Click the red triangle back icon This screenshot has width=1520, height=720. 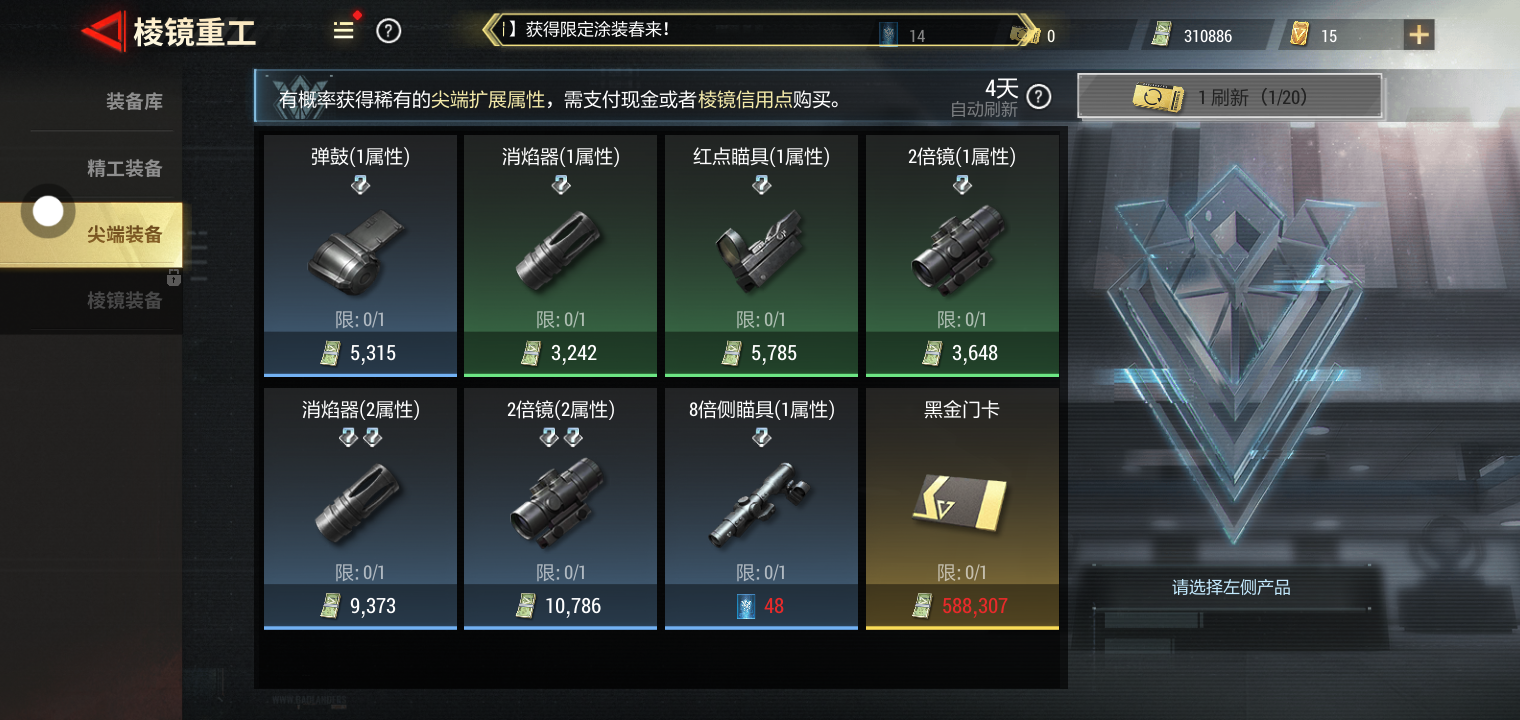(x=103, y=32)
